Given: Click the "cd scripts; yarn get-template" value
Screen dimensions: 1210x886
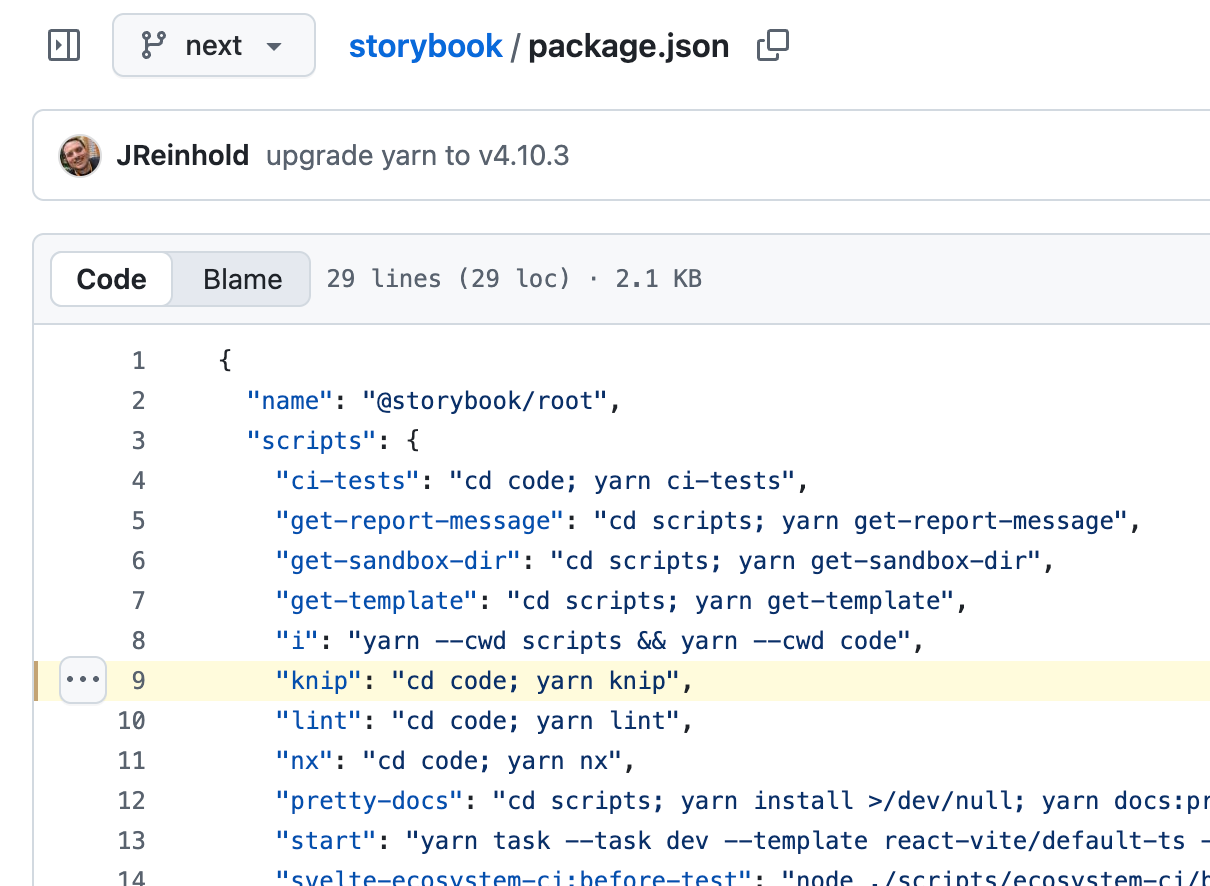Looking at the screenshot, I should pyautogui.click(x=730, y=600).
